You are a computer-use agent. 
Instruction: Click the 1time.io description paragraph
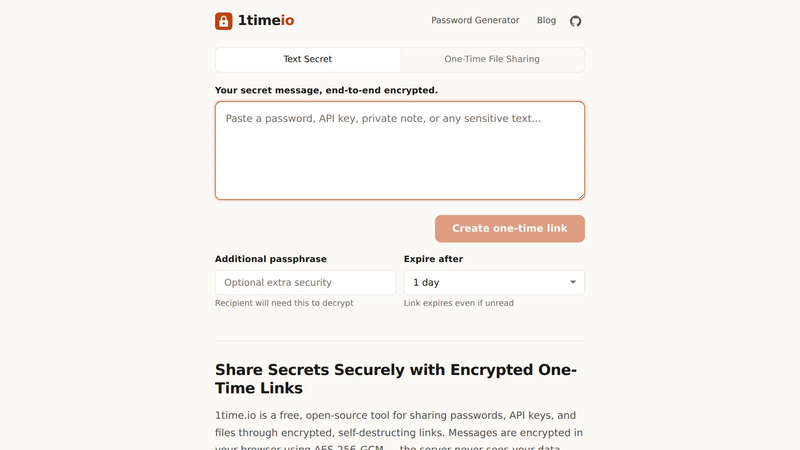pyautogui.click(x=399, y=430)
